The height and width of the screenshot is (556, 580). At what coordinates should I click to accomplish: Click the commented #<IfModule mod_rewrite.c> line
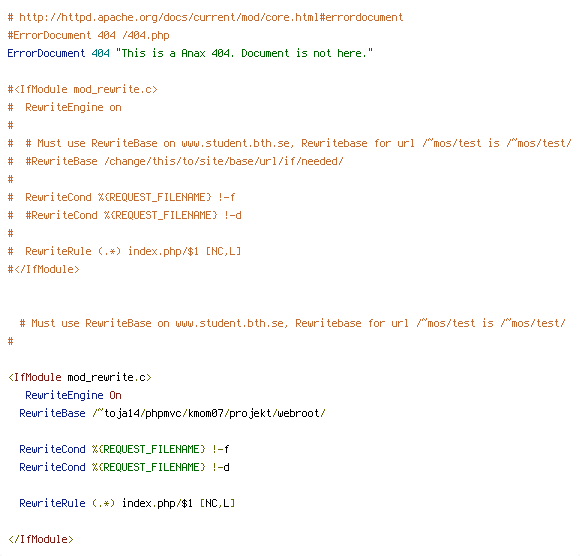pos(82,90)
